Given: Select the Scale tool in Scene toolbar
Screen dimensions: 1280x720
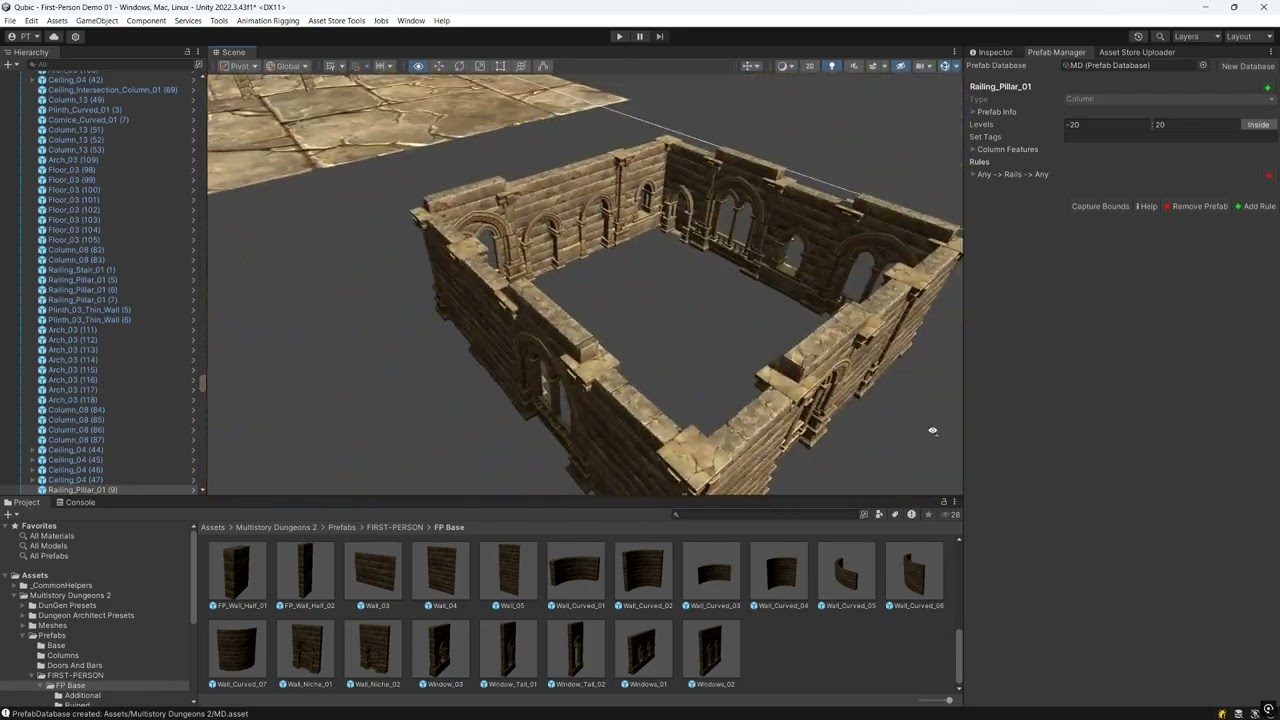Looking at the screenshot, I should (480, 66).
